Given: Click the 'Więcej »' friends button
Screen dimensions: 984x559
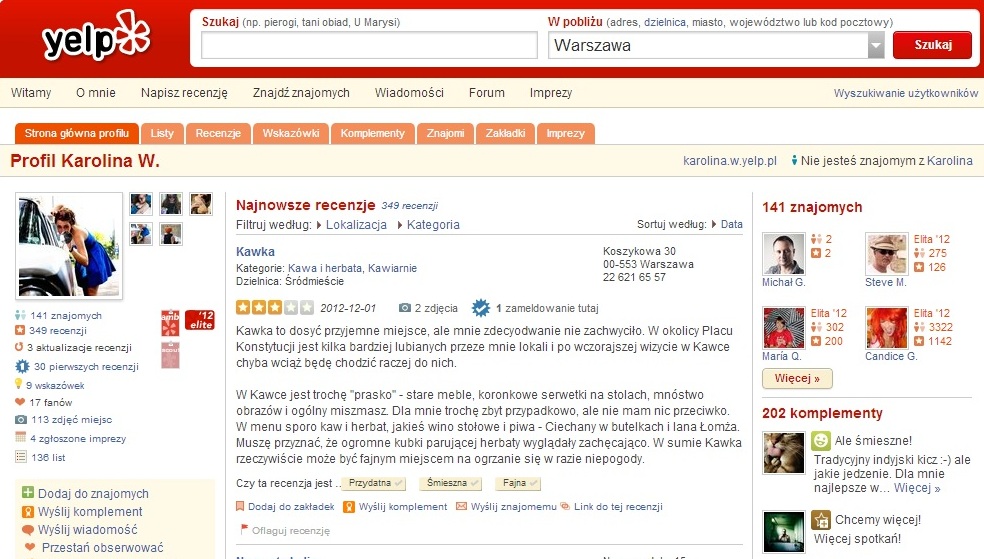Looking at the screenshot, I should 797,379.
